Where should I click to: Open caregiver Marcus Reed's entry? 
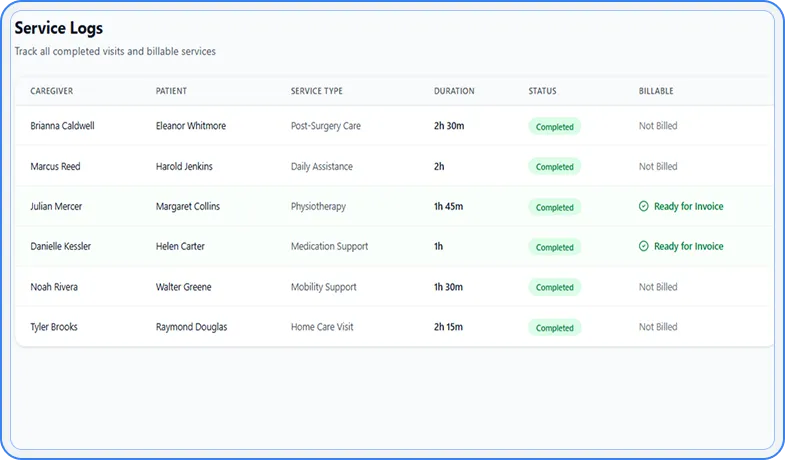[57, 167]
